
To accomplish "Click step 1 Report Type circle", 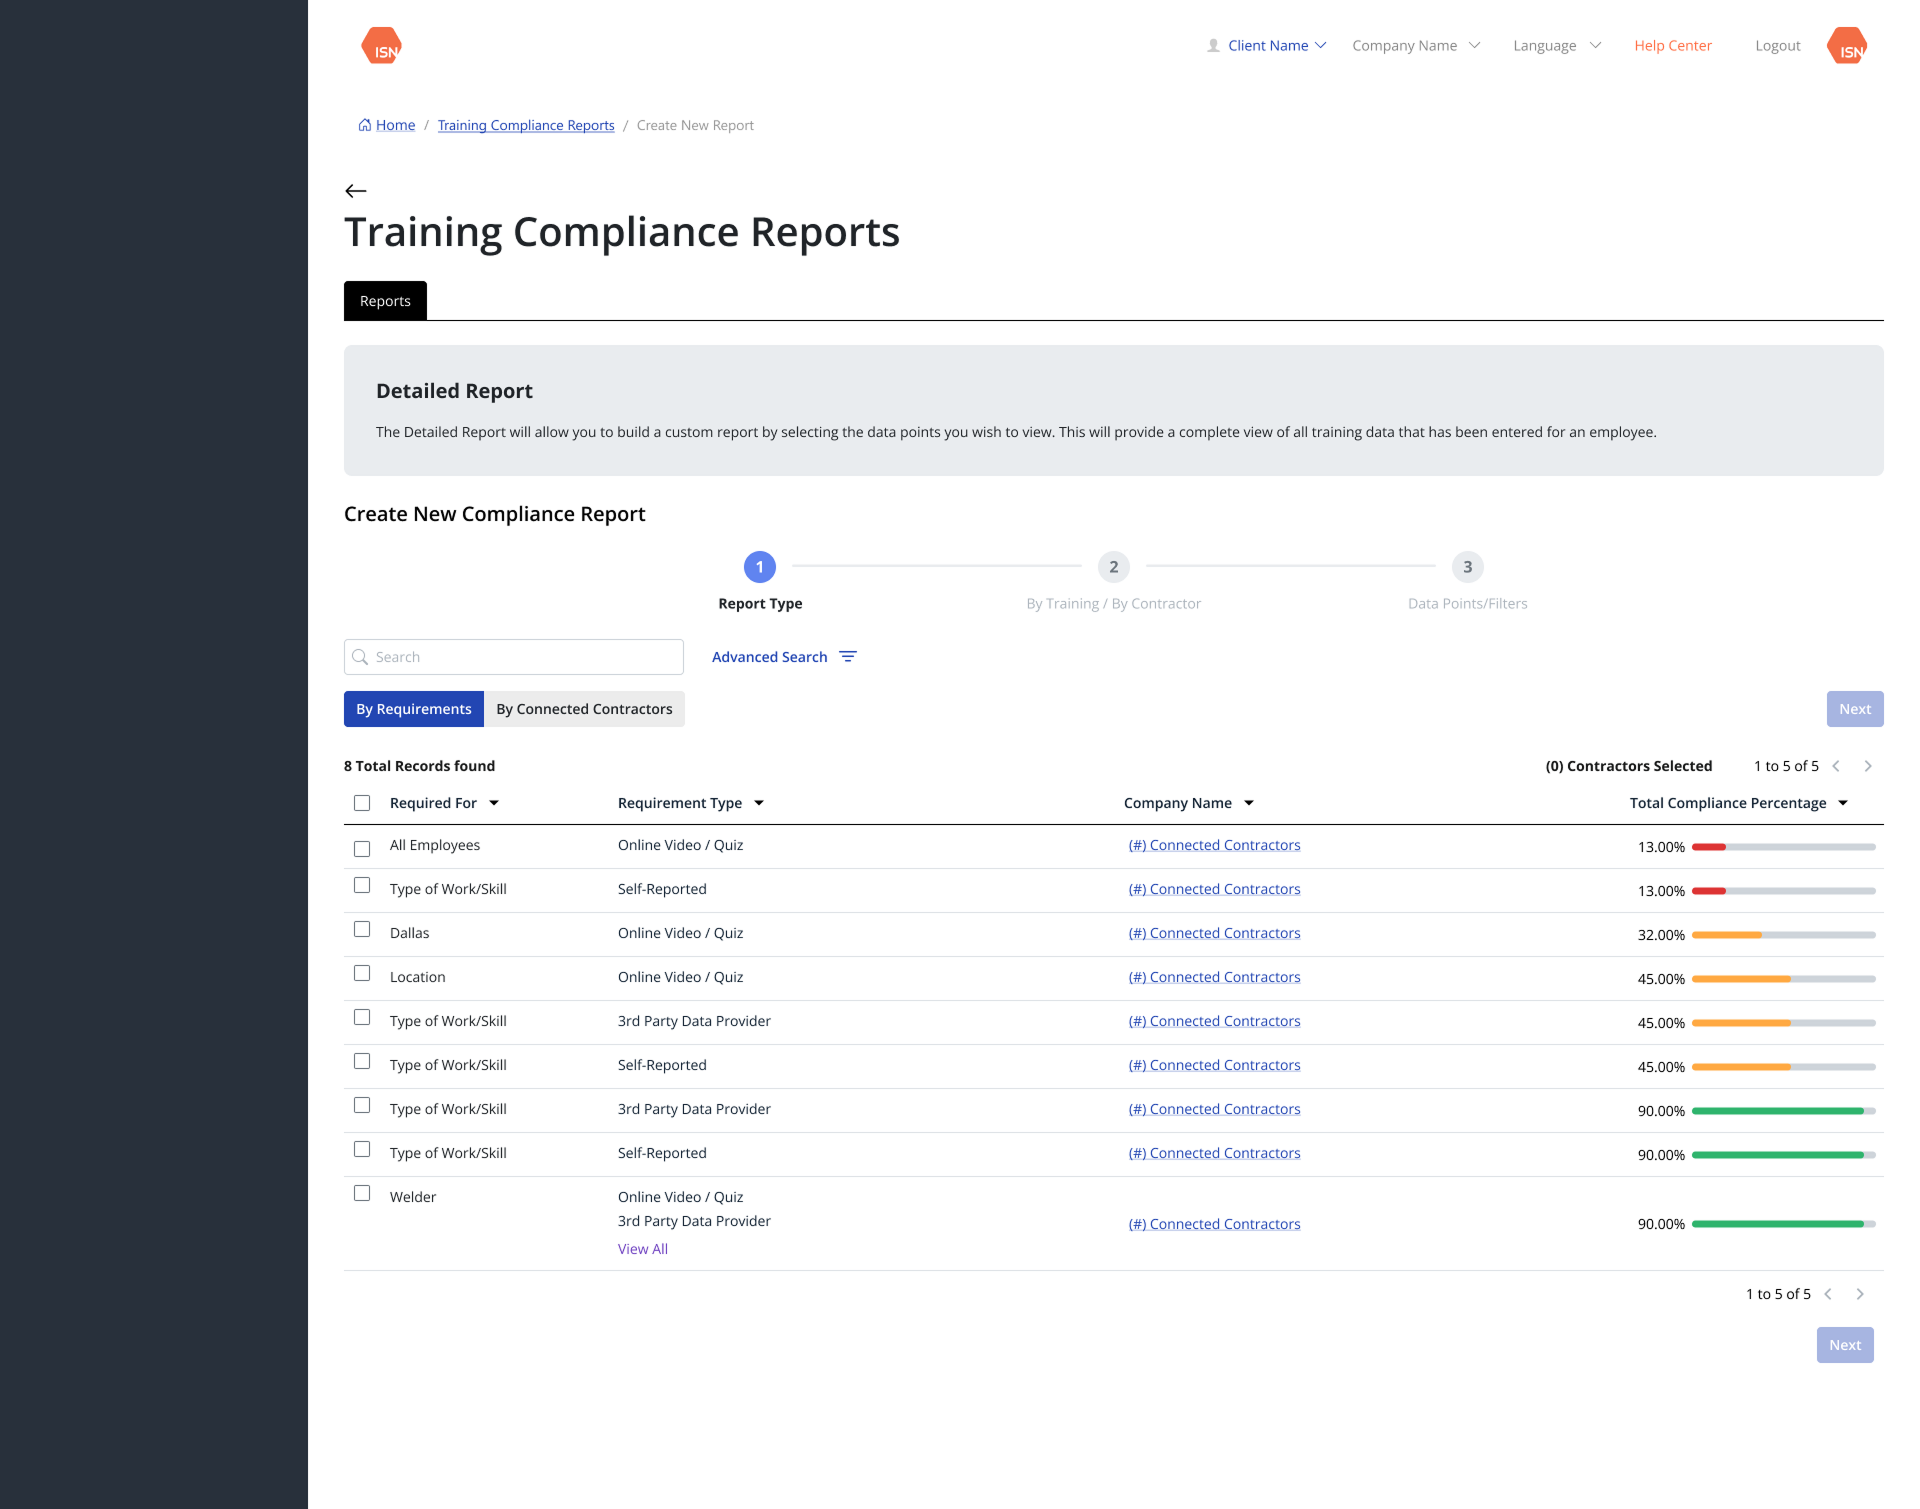I will [x=760, y=567].
